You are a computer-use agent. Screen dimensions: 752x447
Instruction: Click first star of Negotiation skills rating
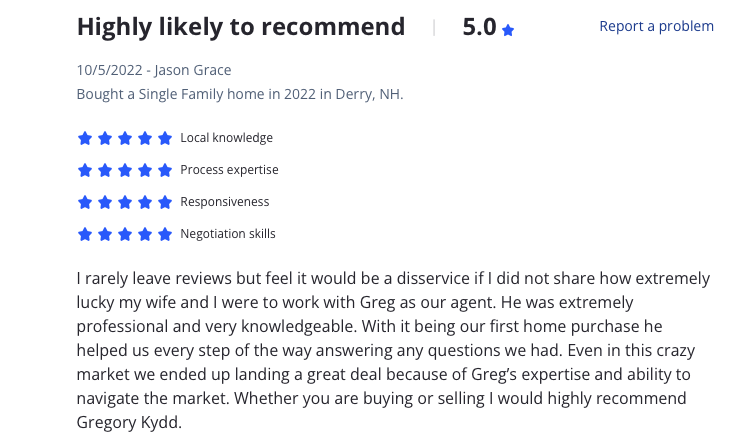(85, 234)
